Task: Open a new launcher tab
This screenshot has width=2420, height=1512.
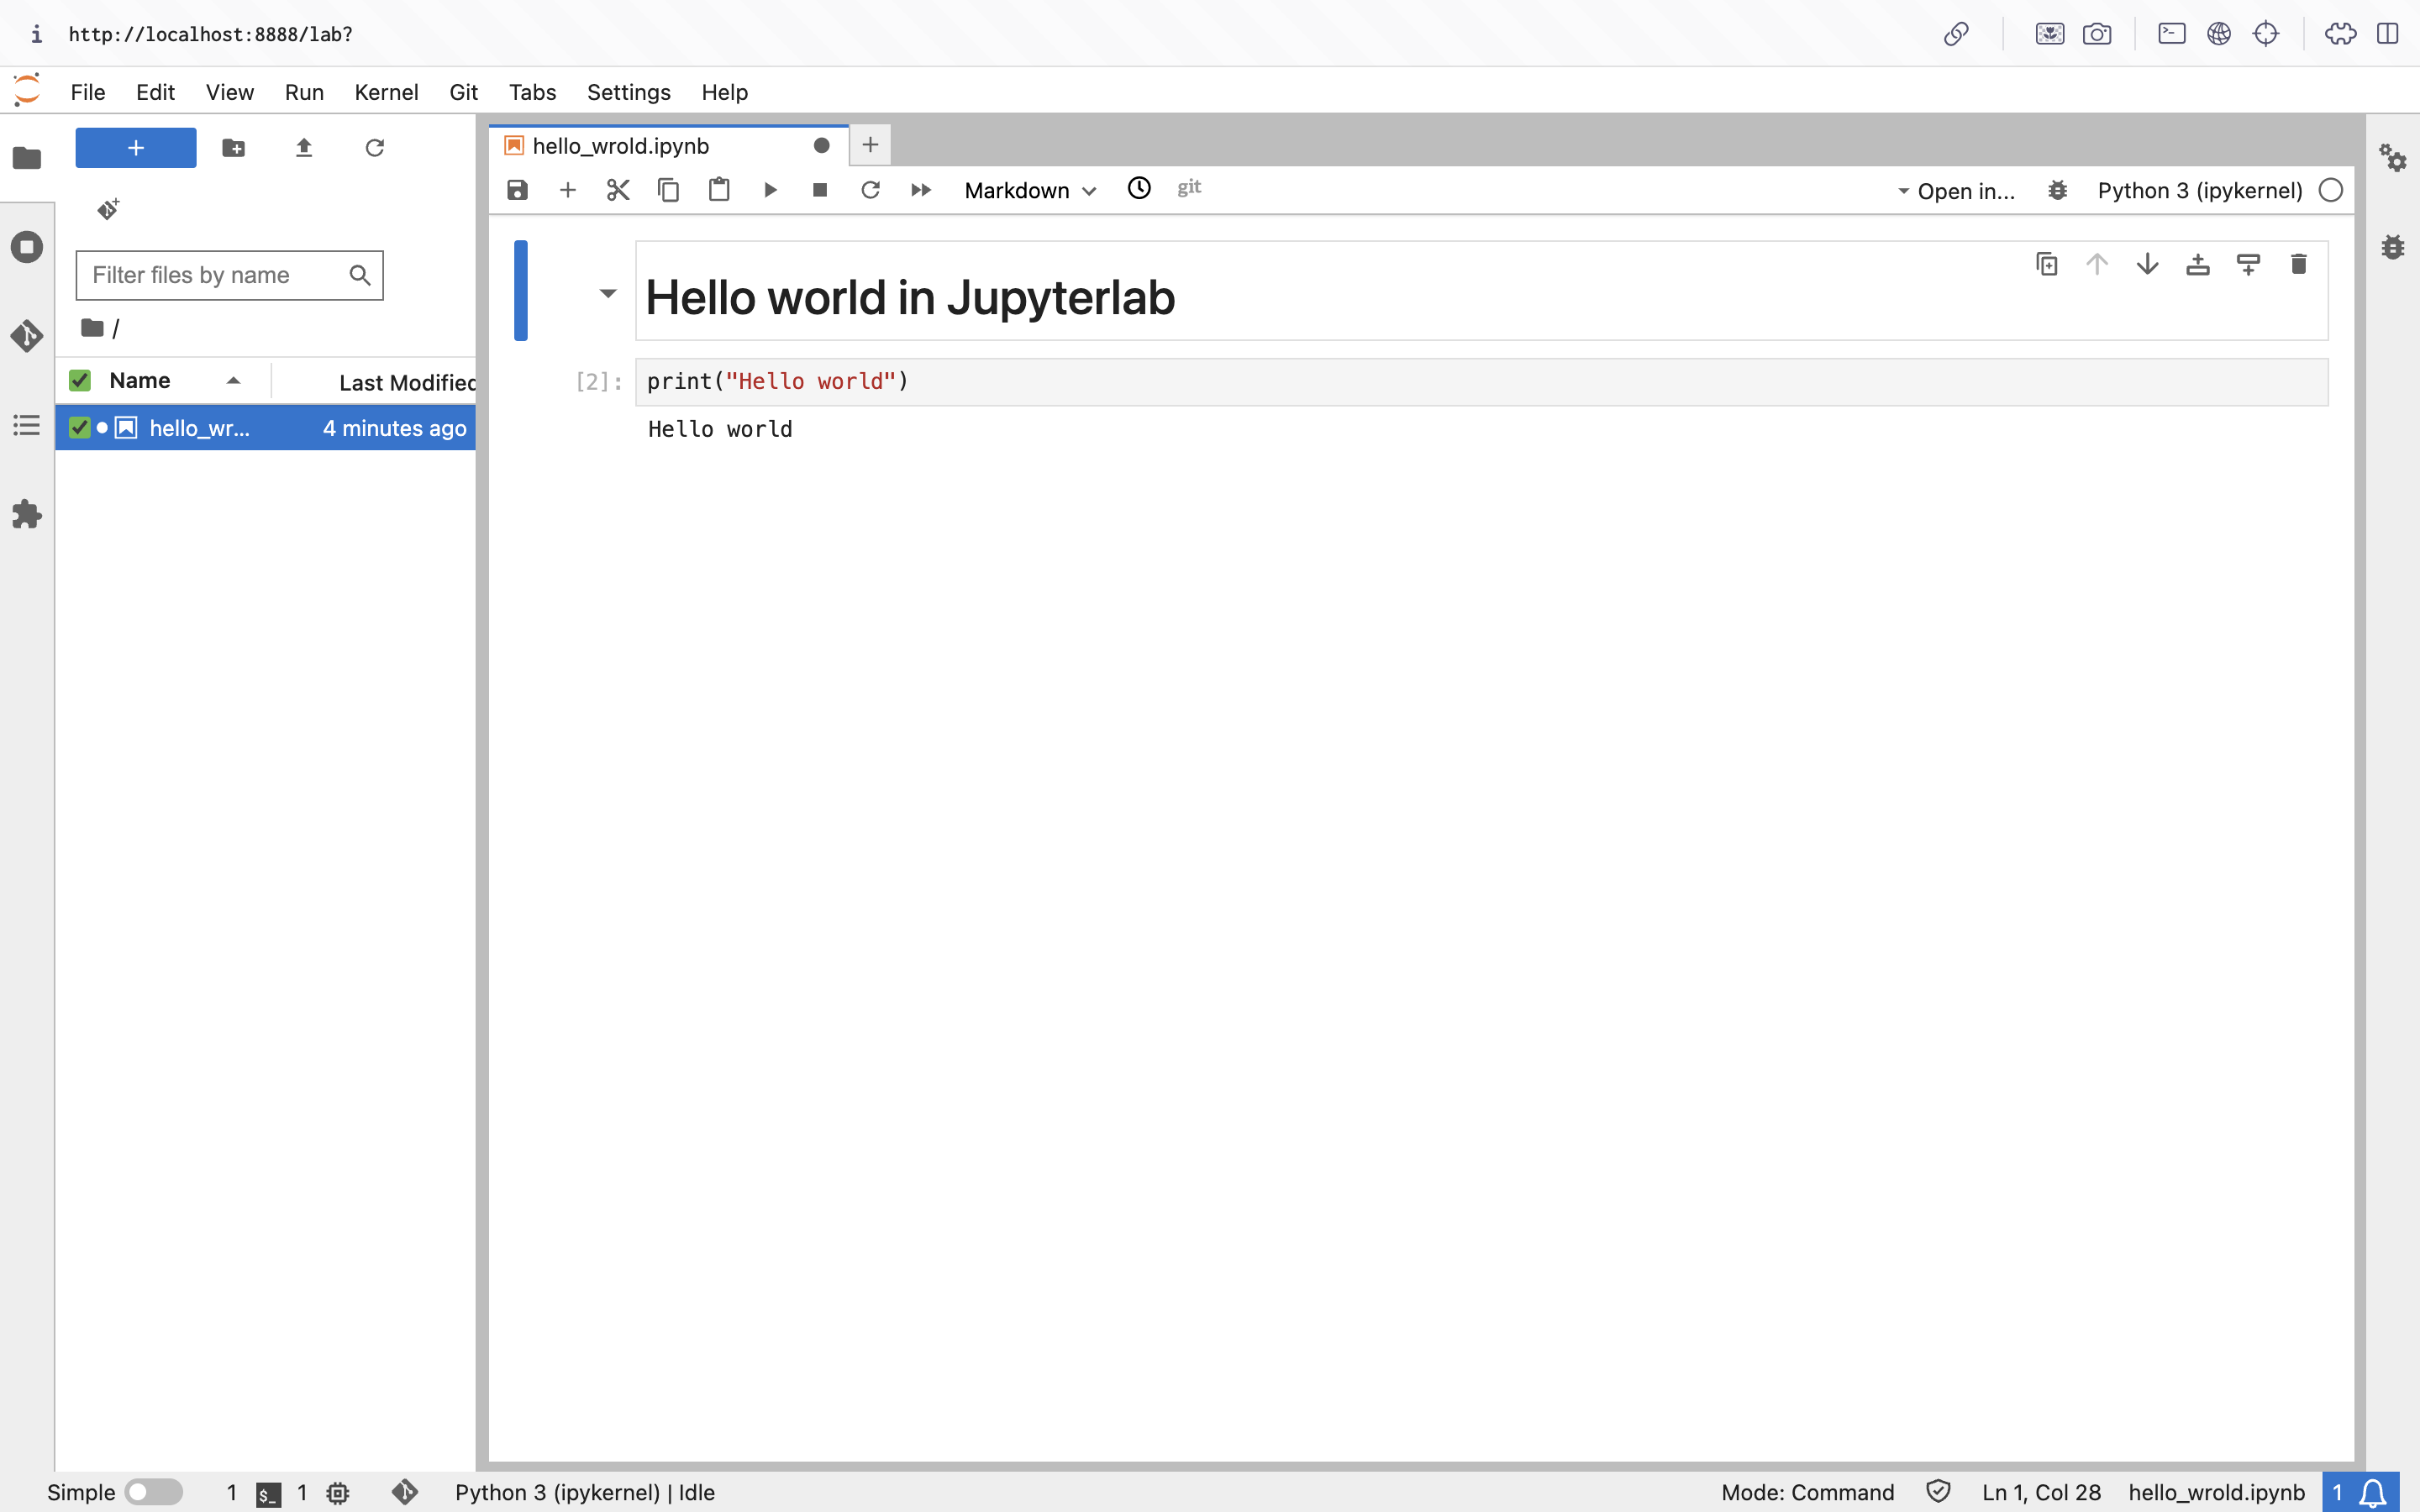Action: coord(870,145)
